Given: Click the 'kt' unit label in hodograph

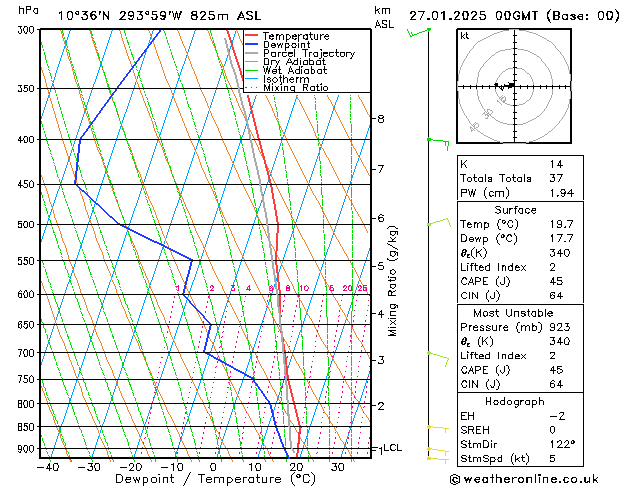Looking at the screenshot, I should point(465,36).
